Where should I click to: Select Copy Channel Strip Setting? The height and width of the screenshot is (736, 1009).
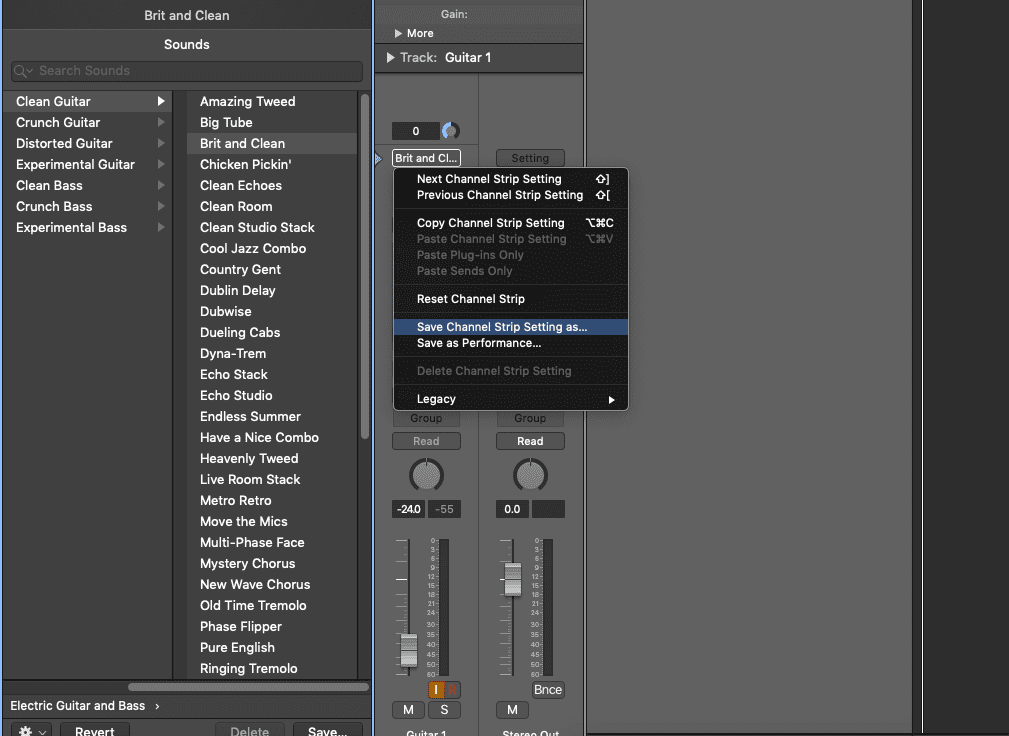[x=511, y=223]
